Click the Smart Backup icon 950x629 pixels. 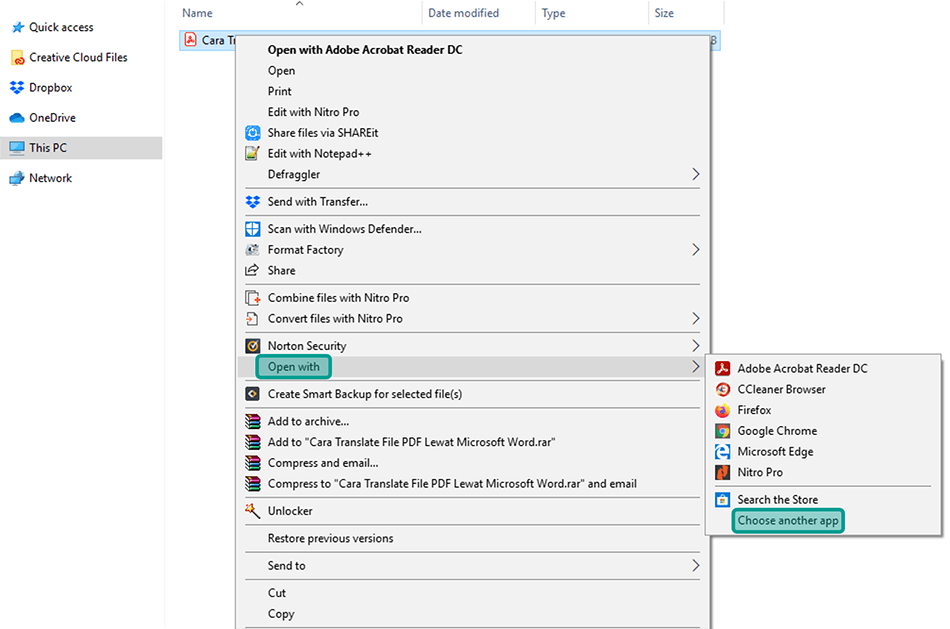252,394
